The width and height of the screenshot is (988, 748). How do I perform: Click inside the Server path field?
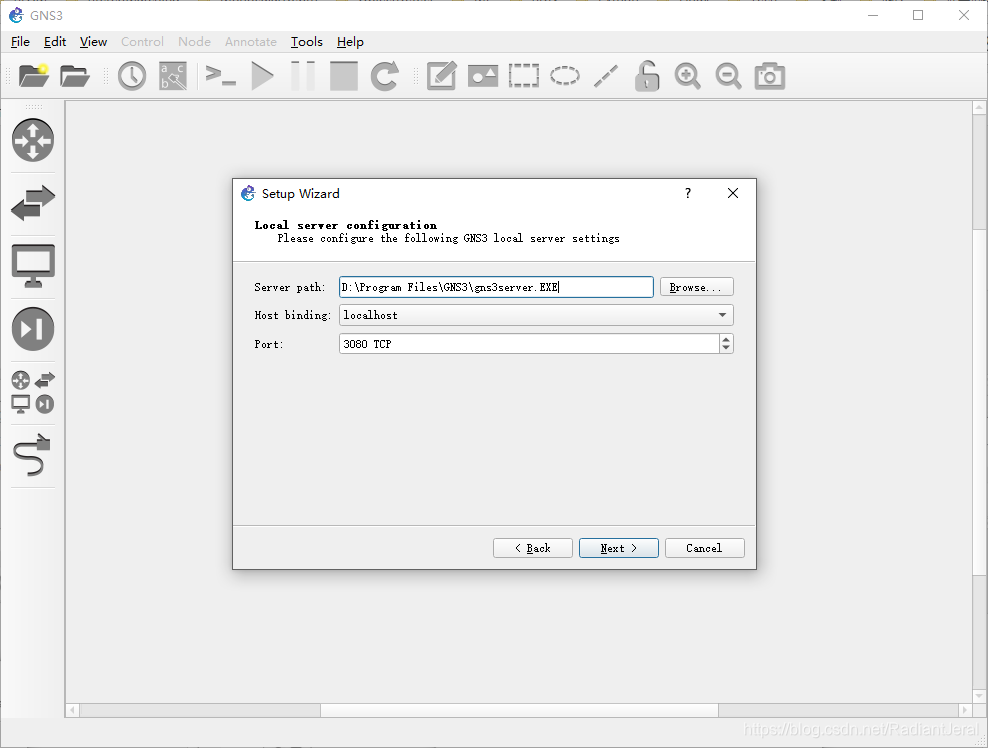[496, 287]
